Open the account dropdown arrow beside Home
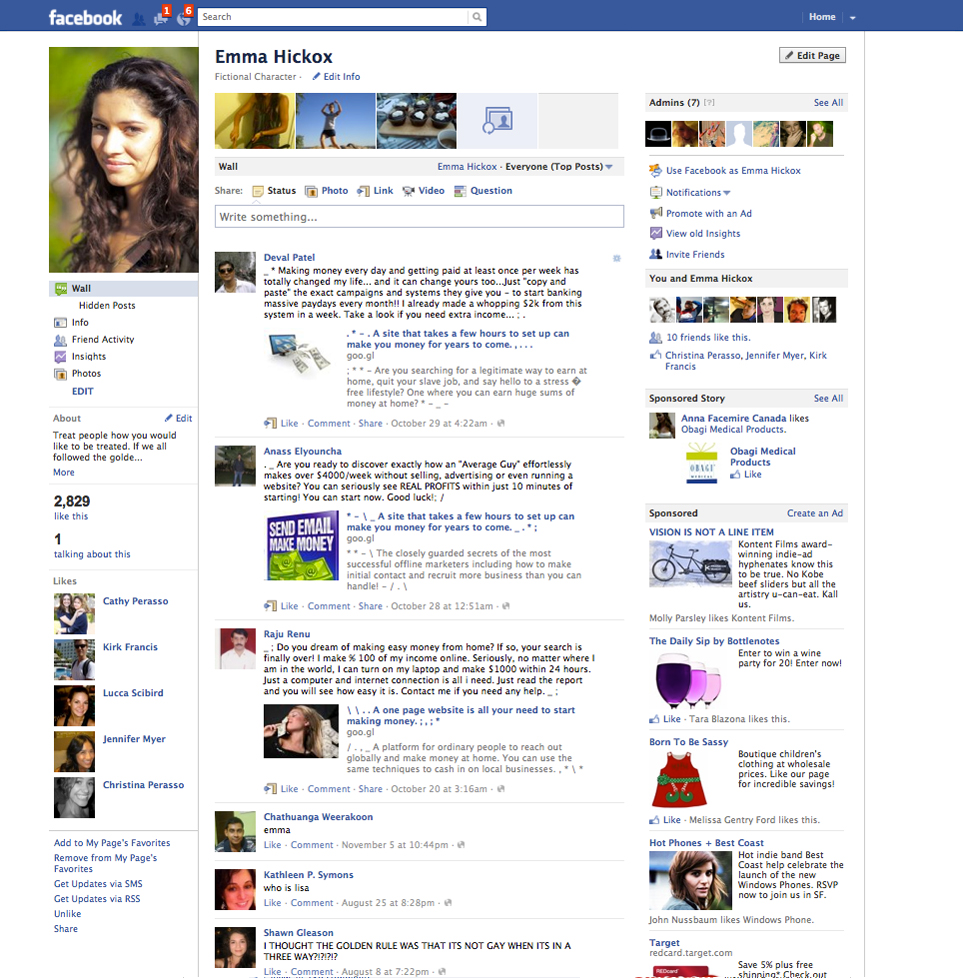Image resolution: width=963 pixels, height=978 pixels. click(853, 18)
